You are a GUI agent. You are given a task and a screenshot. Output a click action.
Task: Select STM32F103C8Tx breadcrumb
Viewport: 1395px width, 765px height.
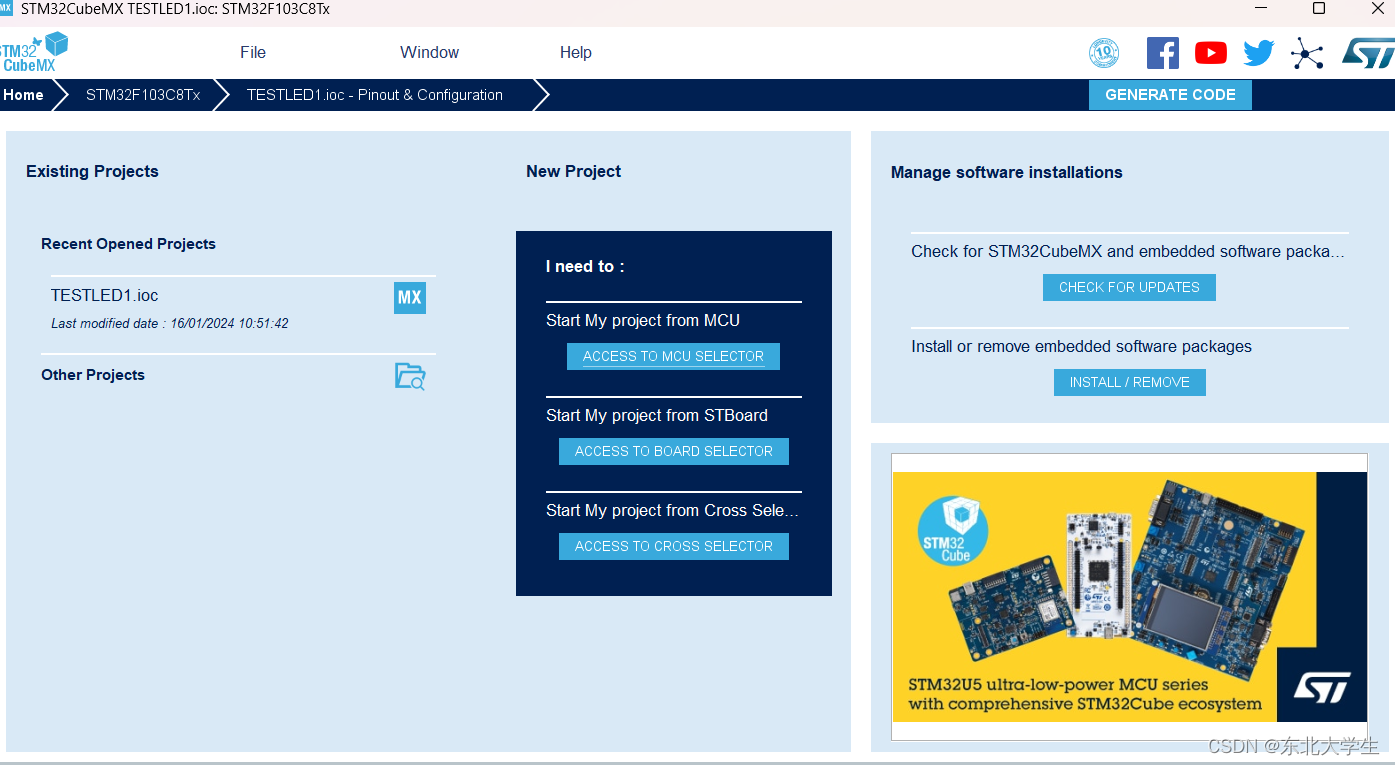coord(143,95)
